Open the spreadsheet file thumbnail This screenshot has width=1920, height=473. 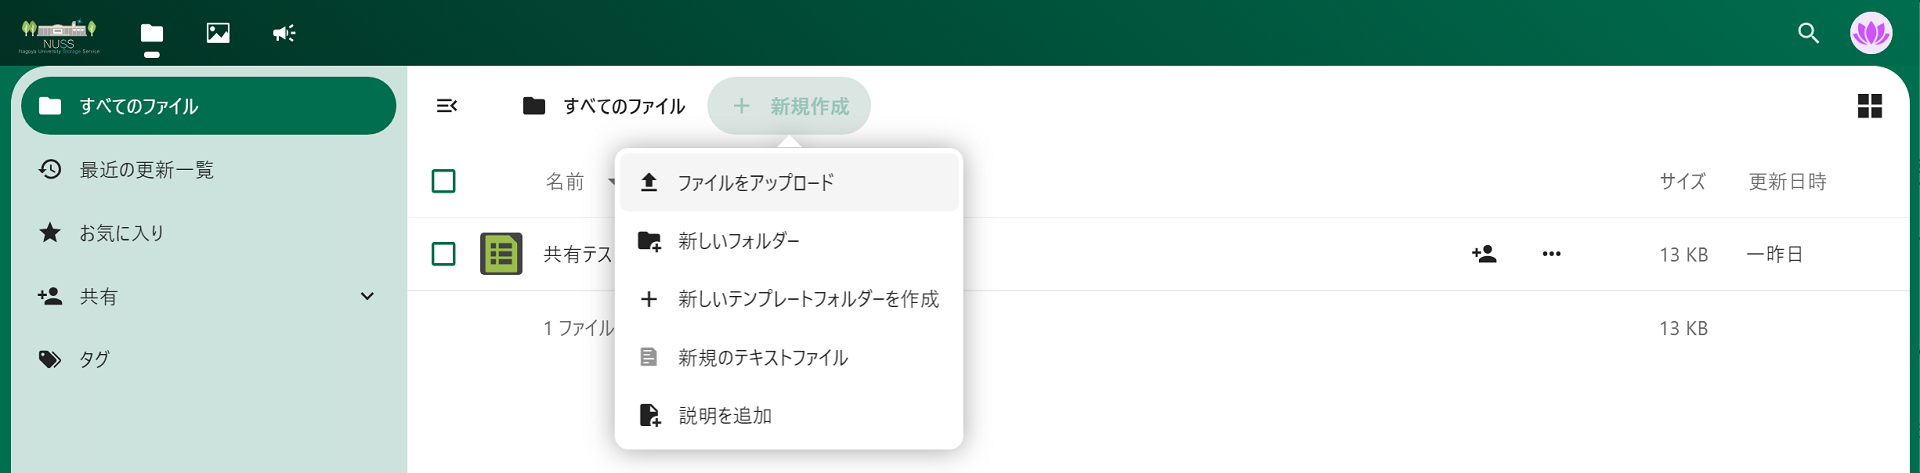pos(501,254)
